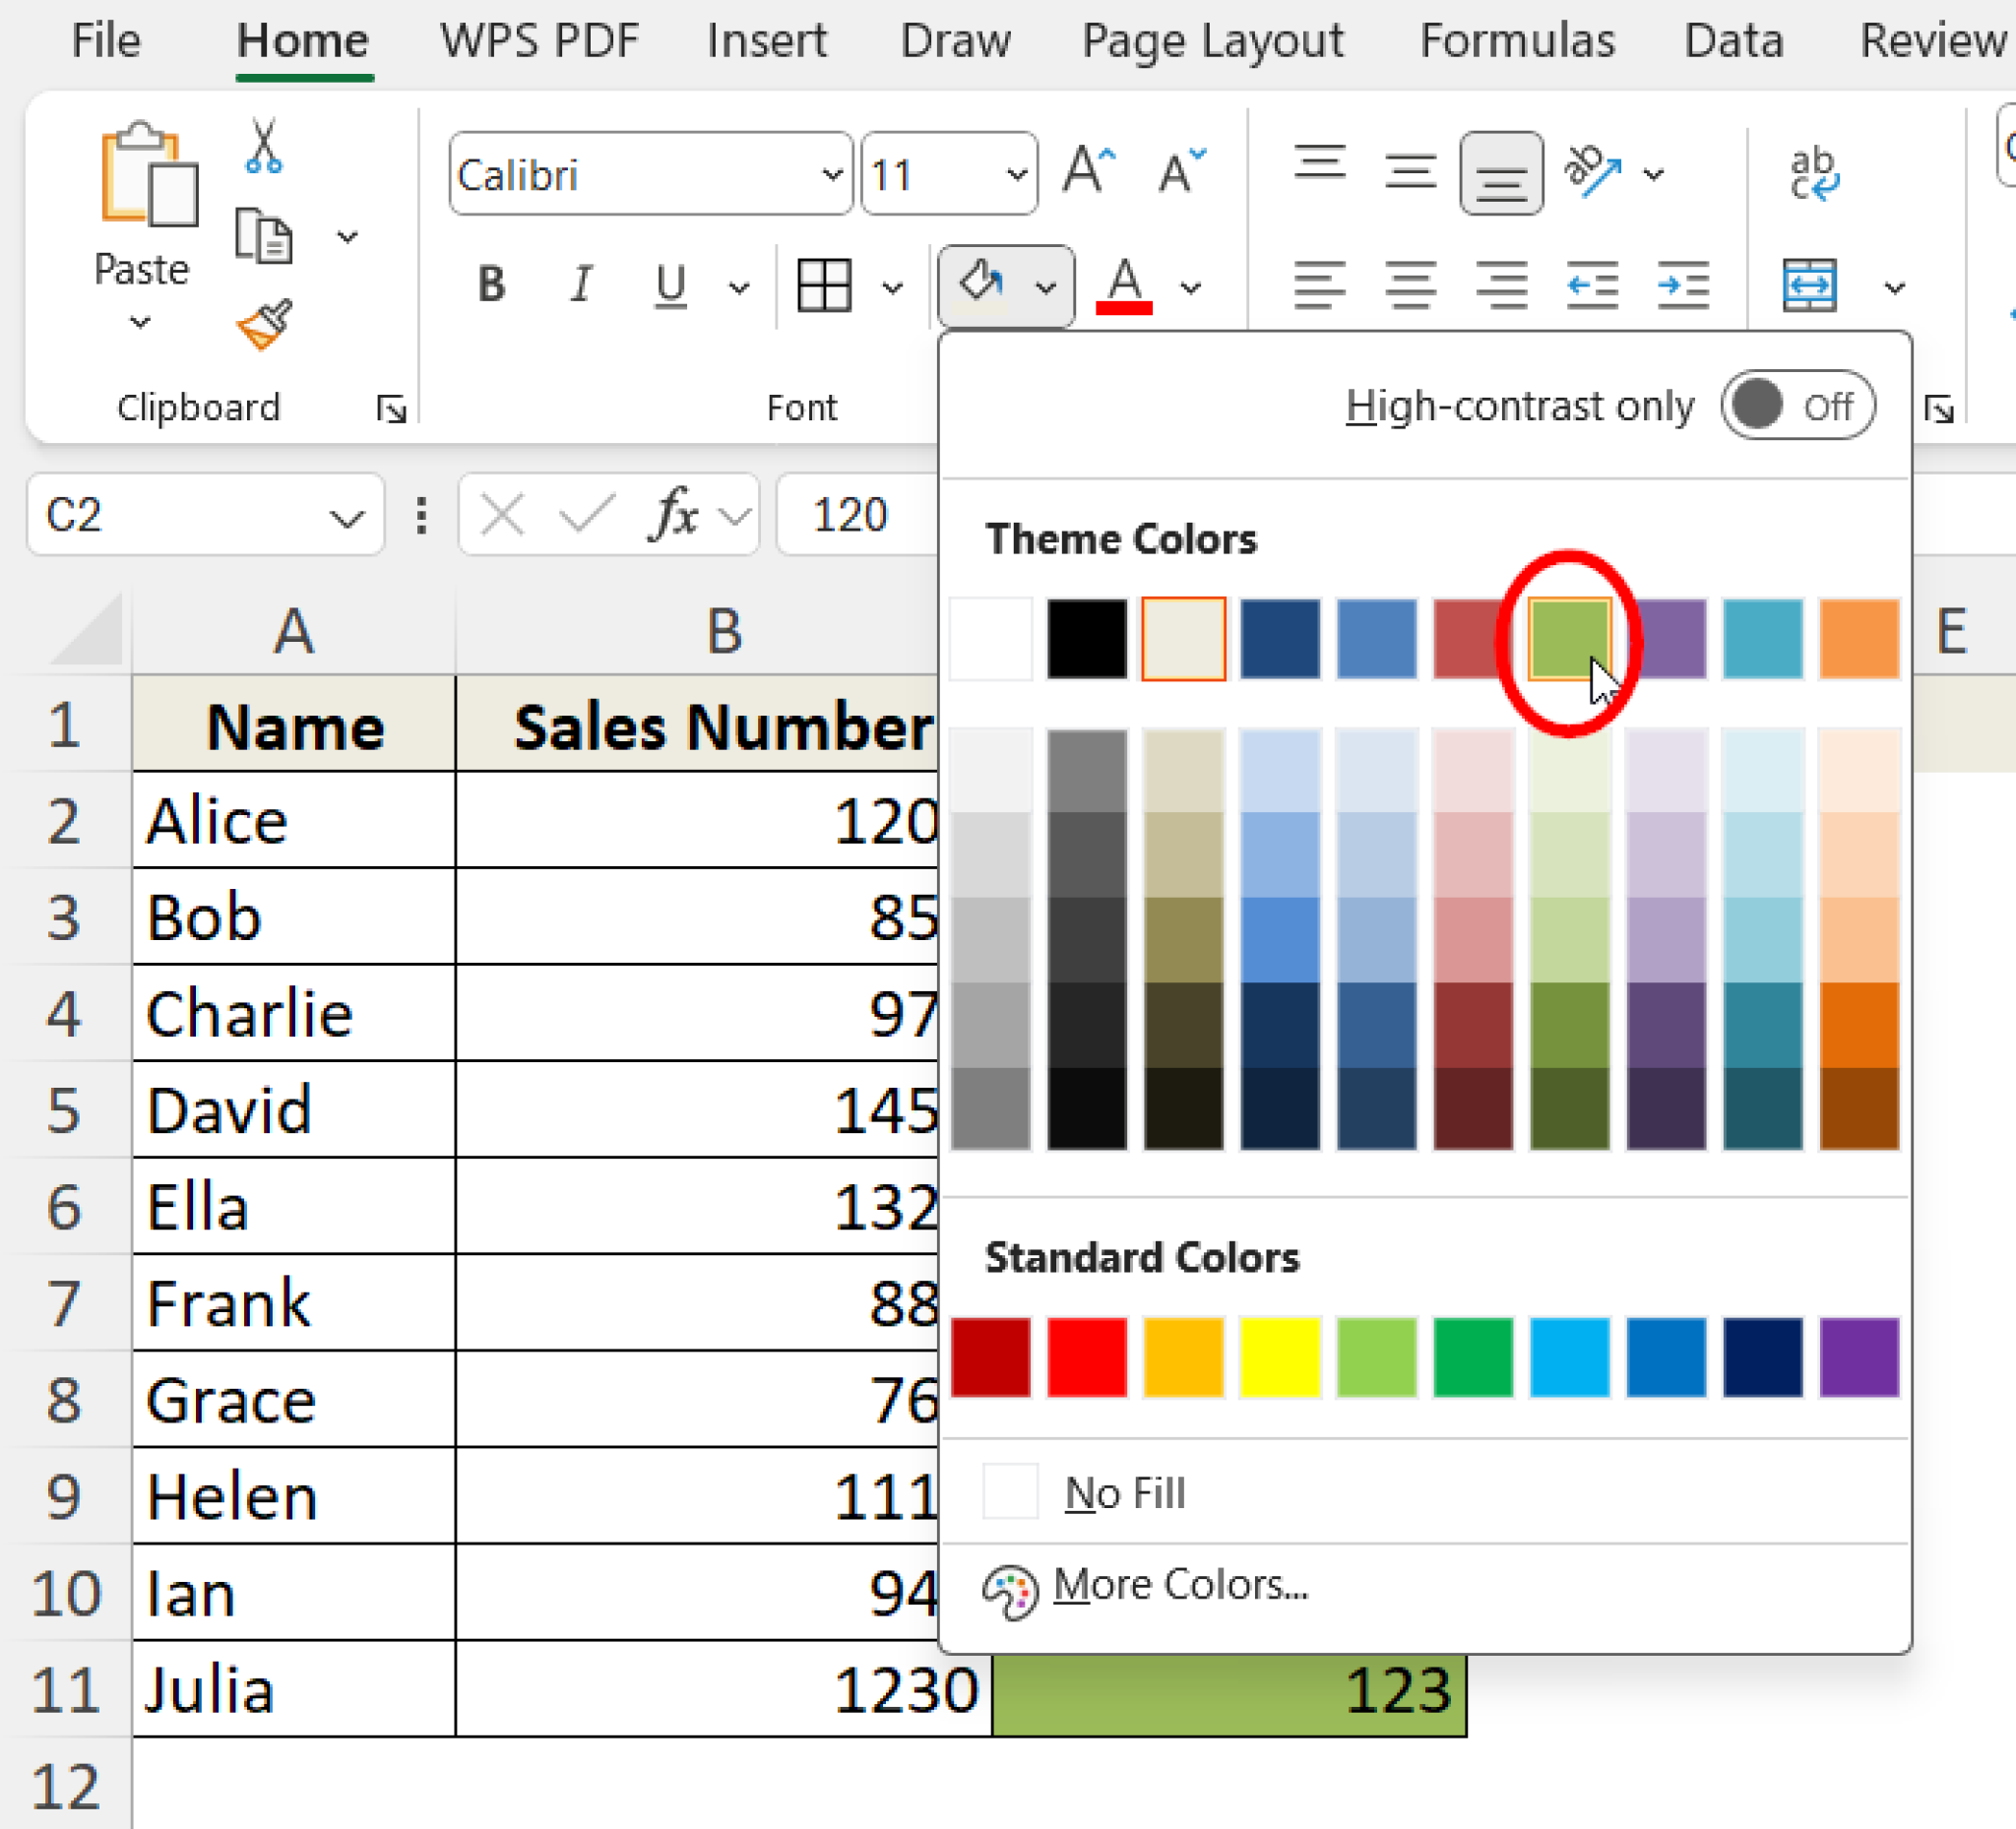Open the Clipboard dialog launcher
Image resolution: width=2016 pixels, height=1829 pixels.
392,408
